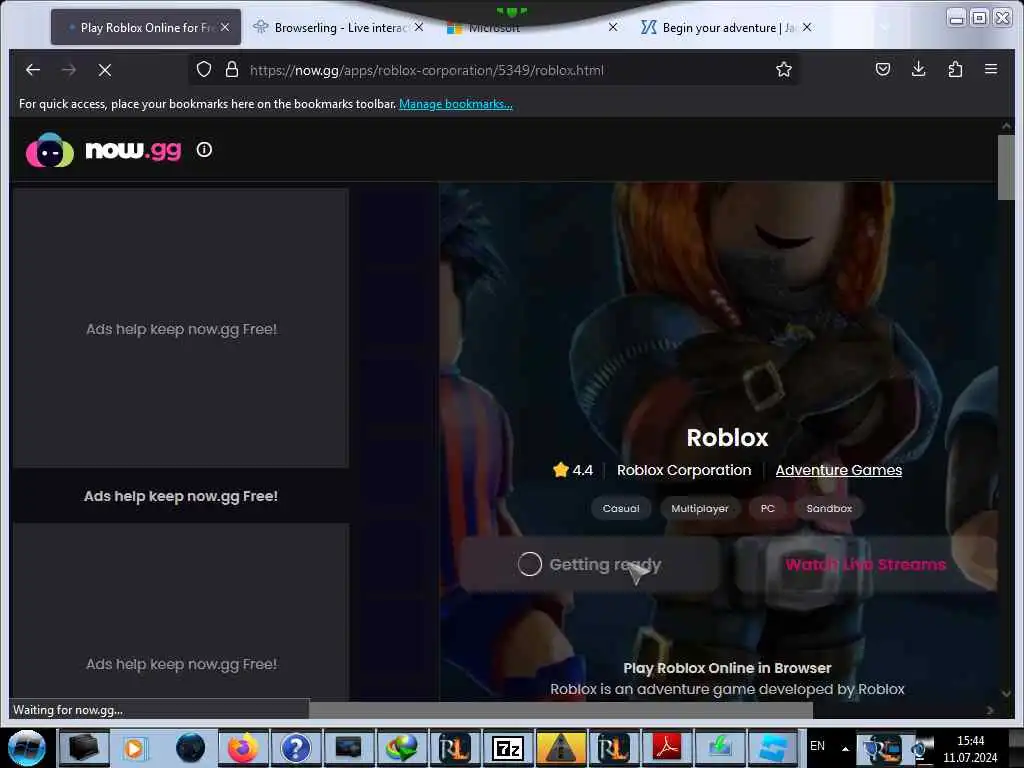
Task: Click the horizontal scrollbar right arrow
Action: (x=990, y=710)
